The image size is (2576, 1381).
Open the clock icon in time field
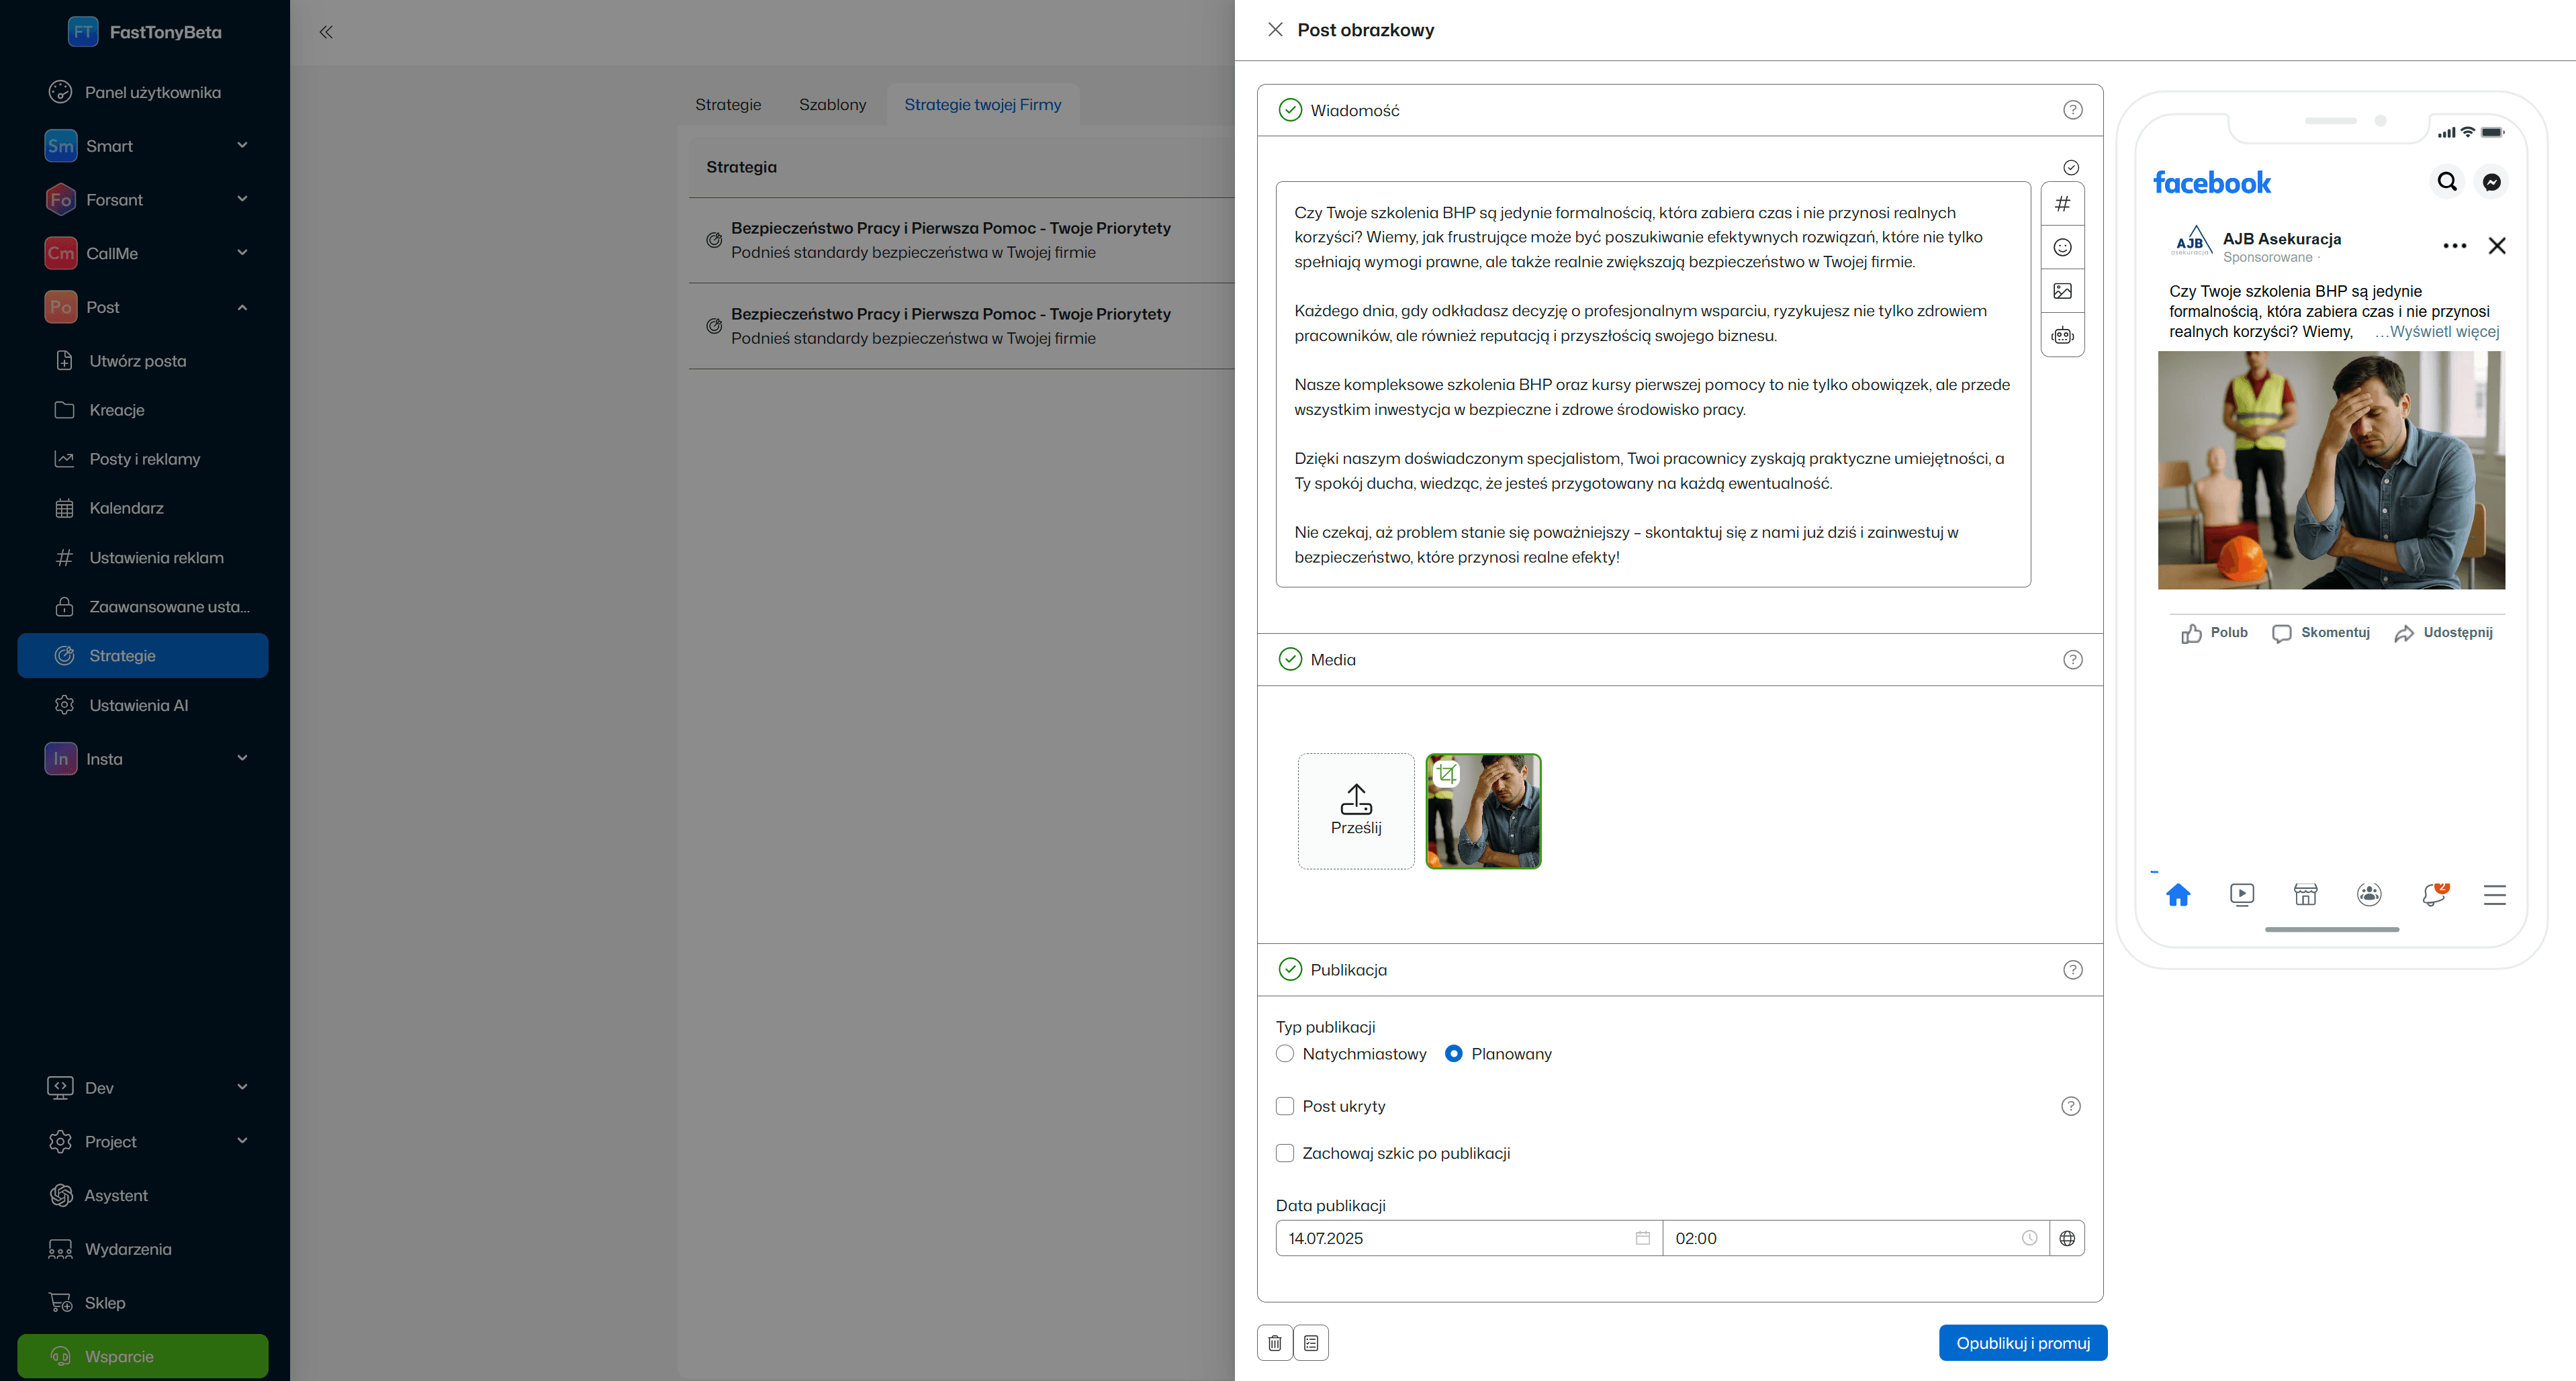[x=2029, y=1238]
